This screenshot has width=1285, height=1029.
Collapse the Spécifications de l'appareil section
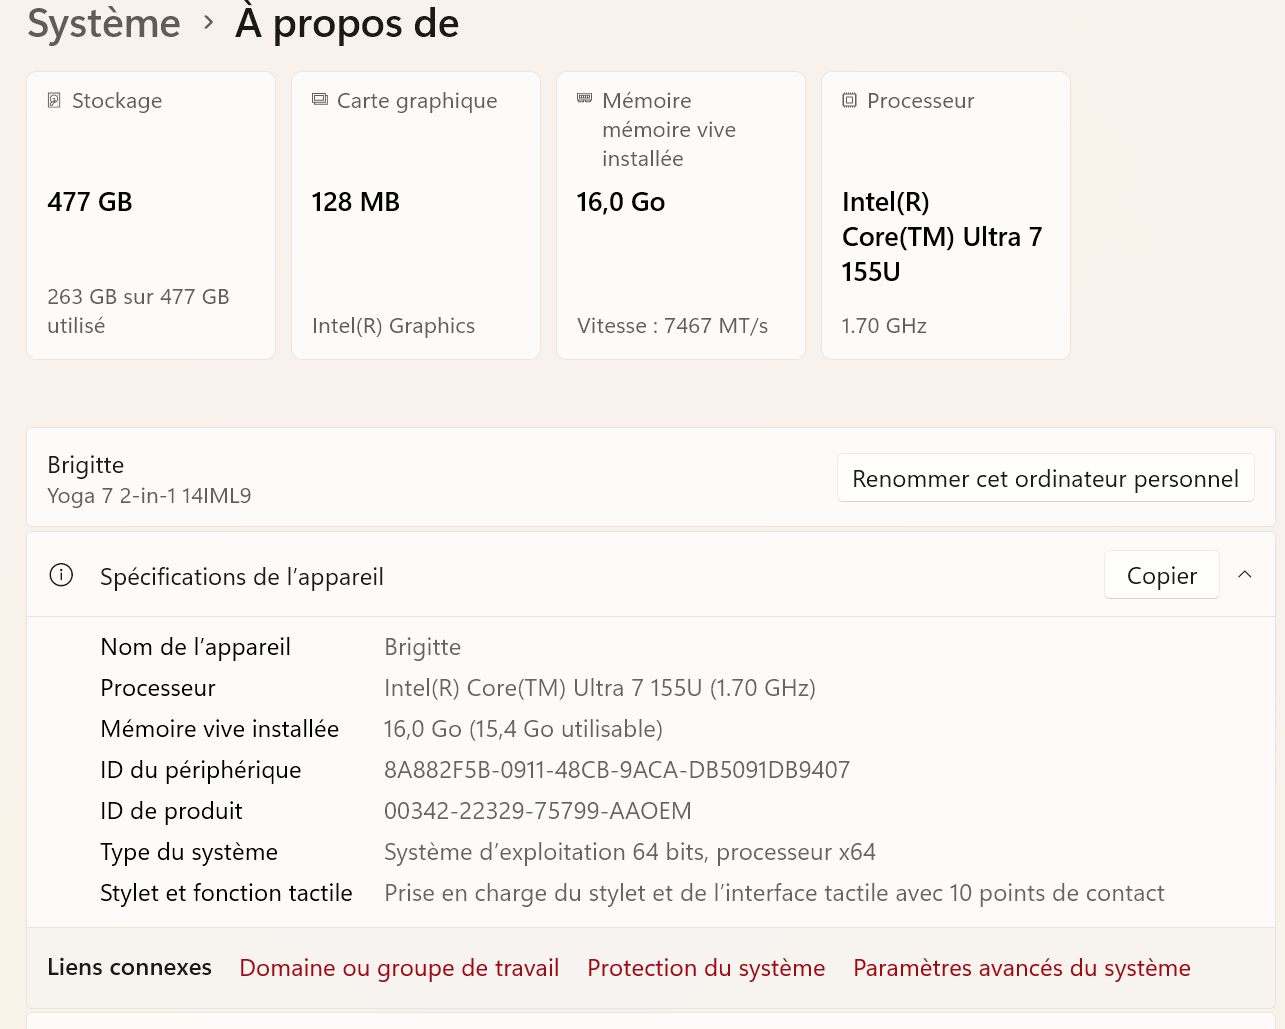click(1244, 575)
